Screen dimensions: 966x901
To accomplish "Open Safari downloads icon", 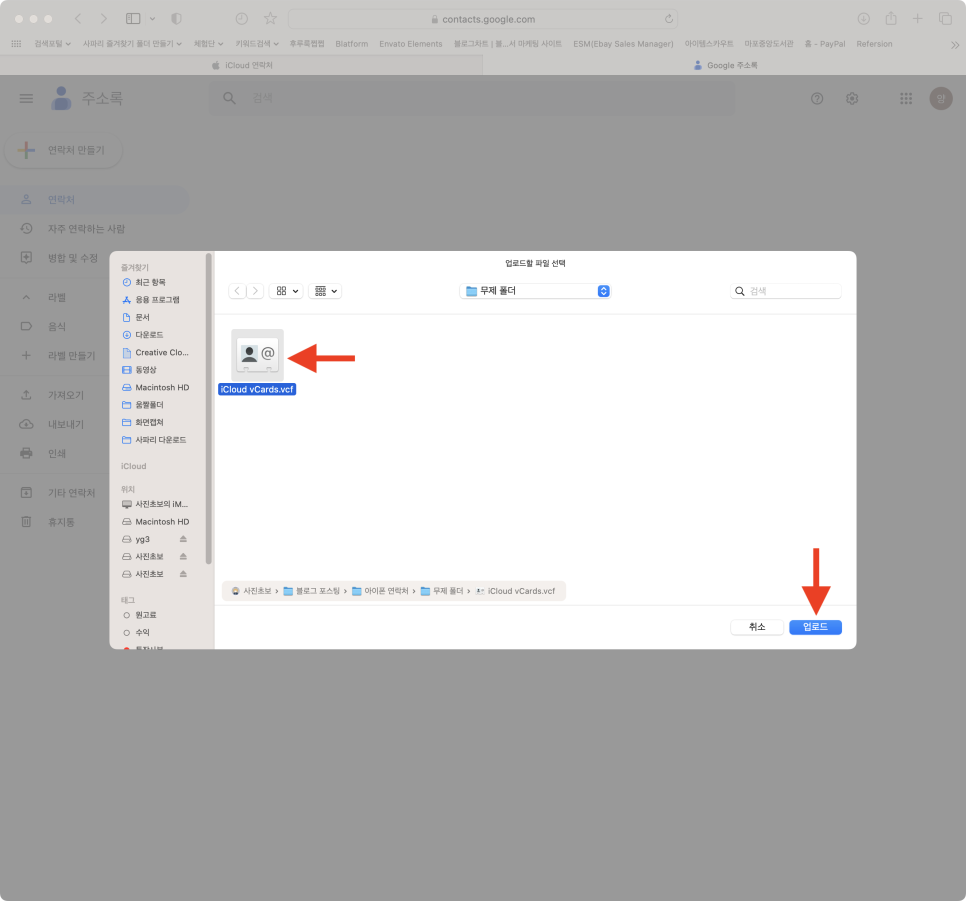I will (864, 19).
